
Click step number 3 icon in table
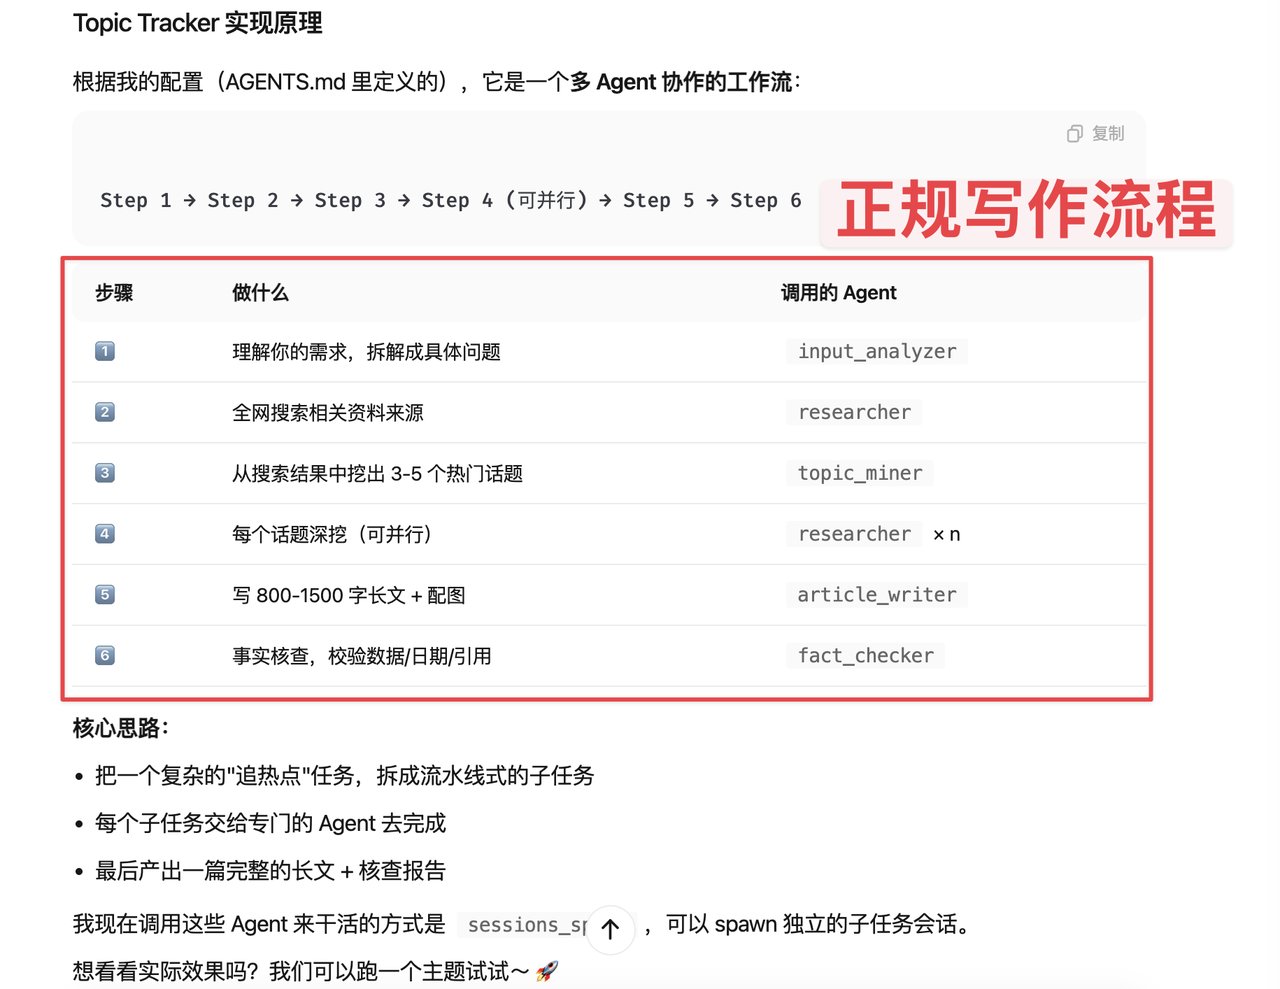(x=105, y=473)
